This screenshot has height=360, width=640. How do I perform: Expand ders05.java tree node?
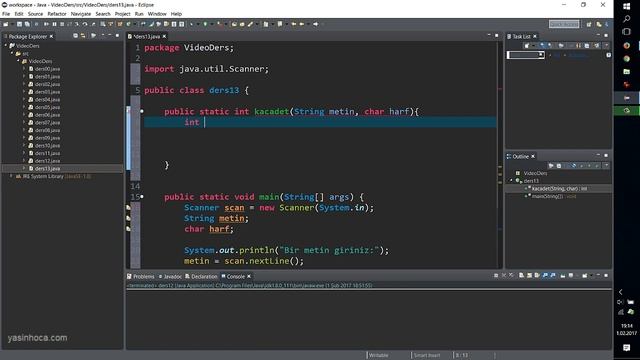coord(24,107)
